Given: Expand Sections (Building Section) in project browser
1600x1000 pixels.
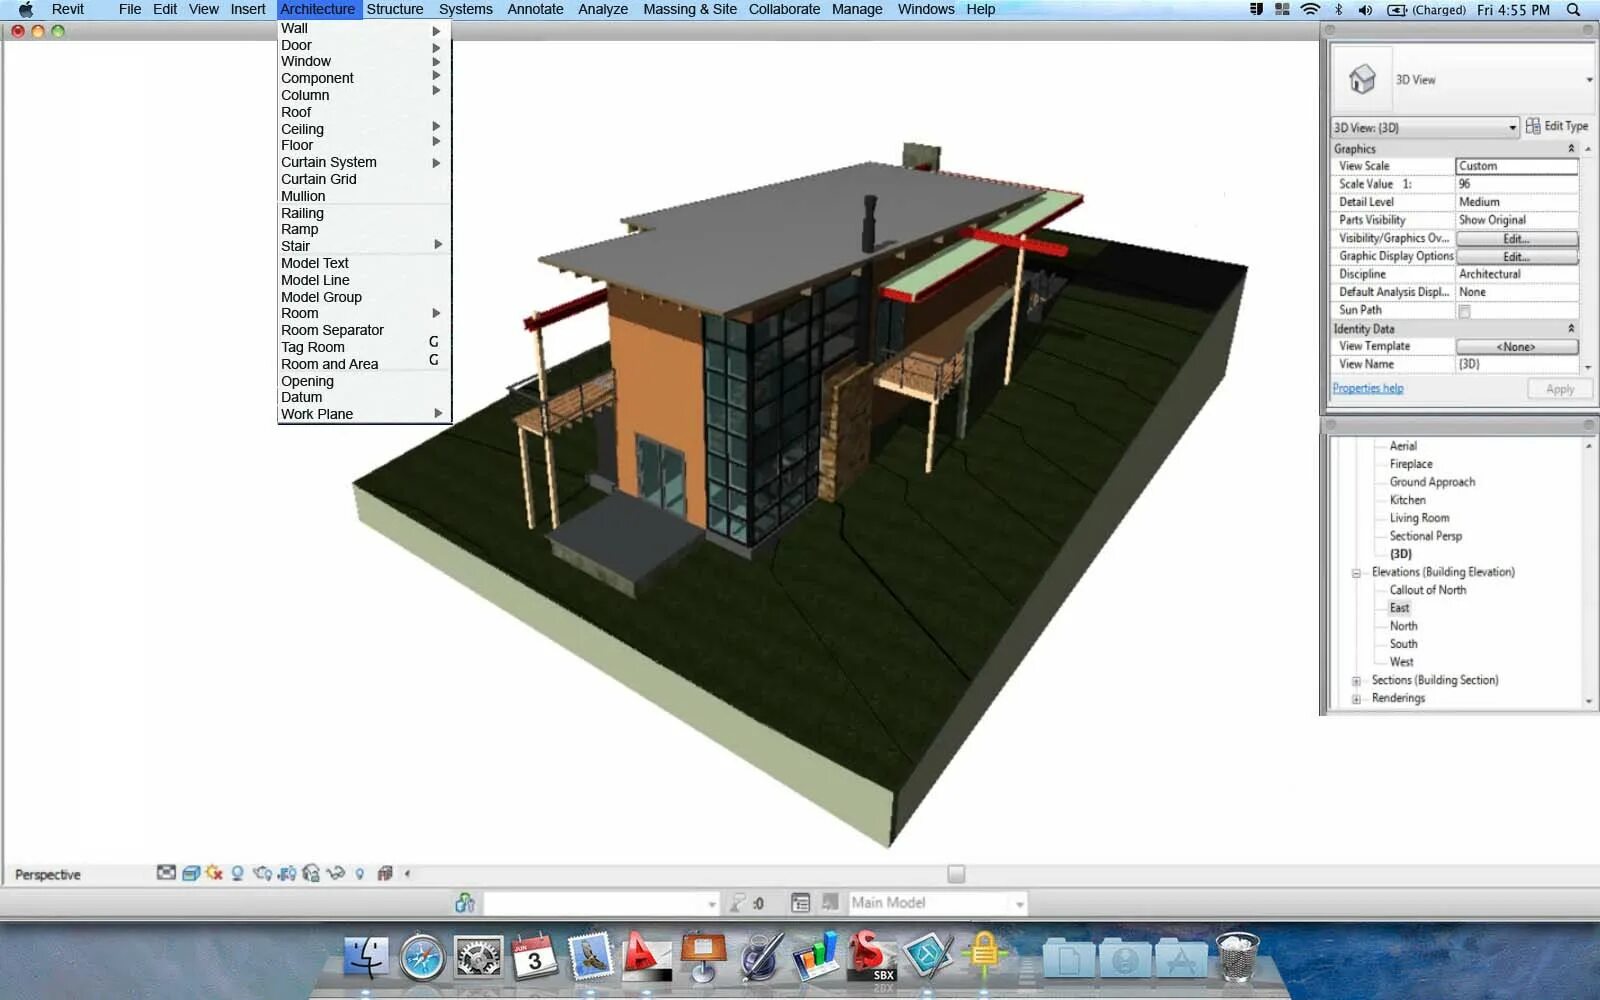Looking at the screenshot, I should click(x=1355, y=679).
